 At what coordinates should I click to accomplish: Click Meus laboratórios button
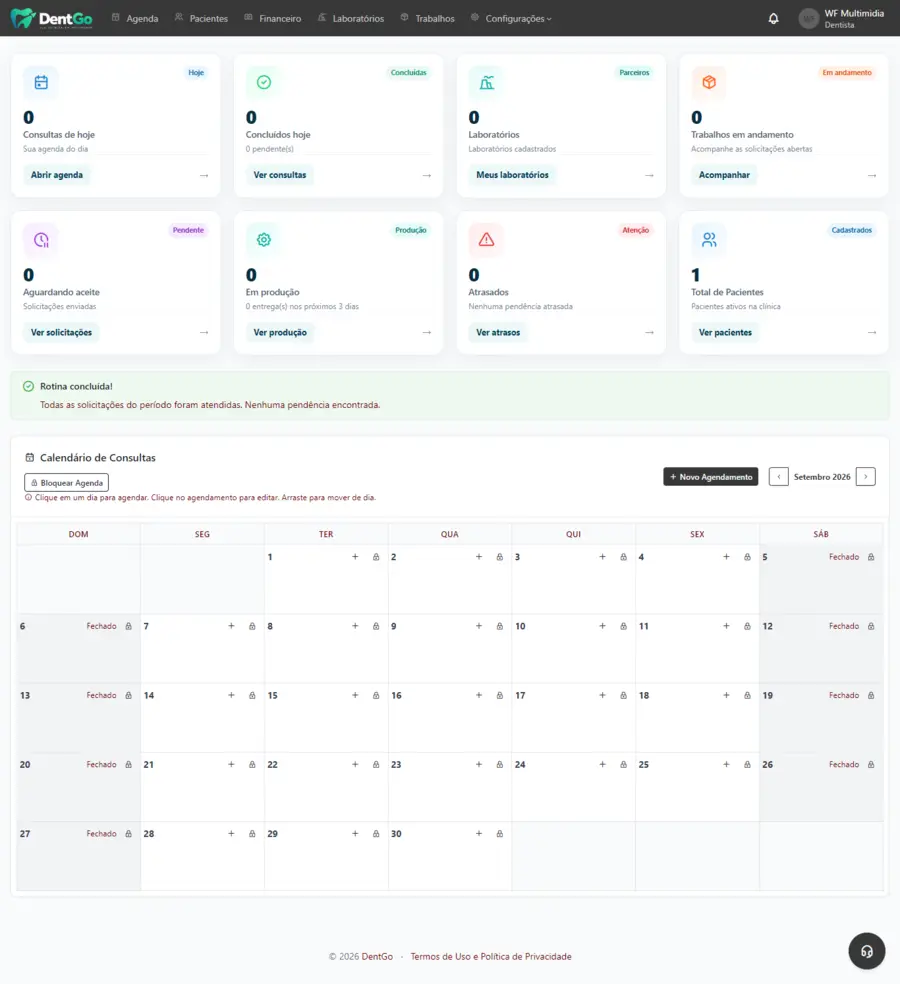point(512,175)
